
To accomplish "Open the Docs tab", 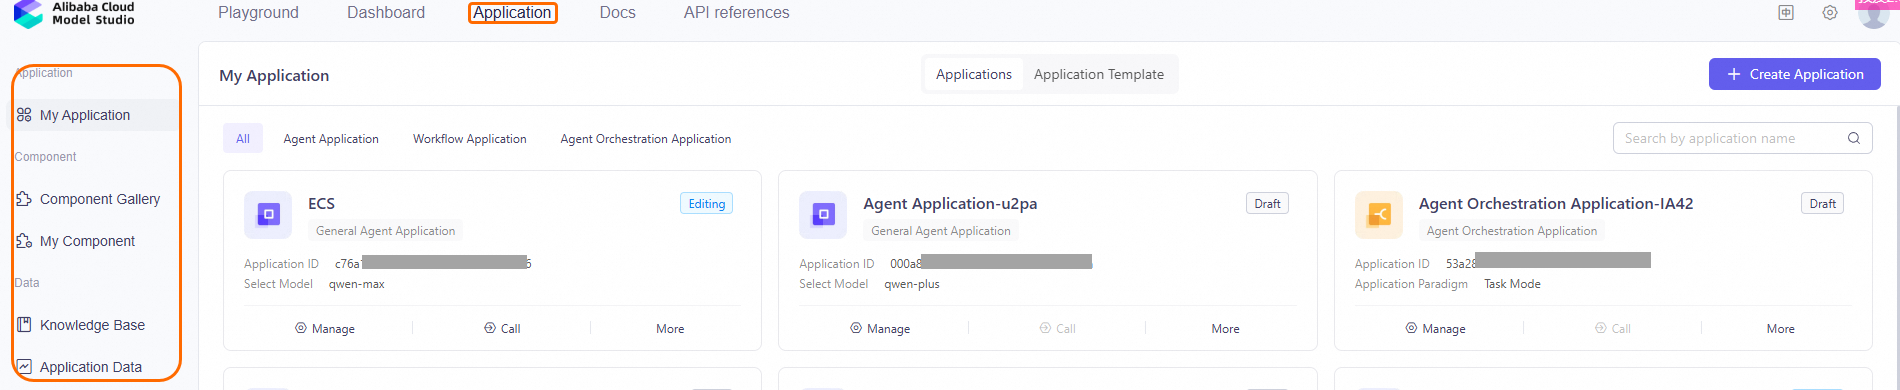I will point(617,13).
